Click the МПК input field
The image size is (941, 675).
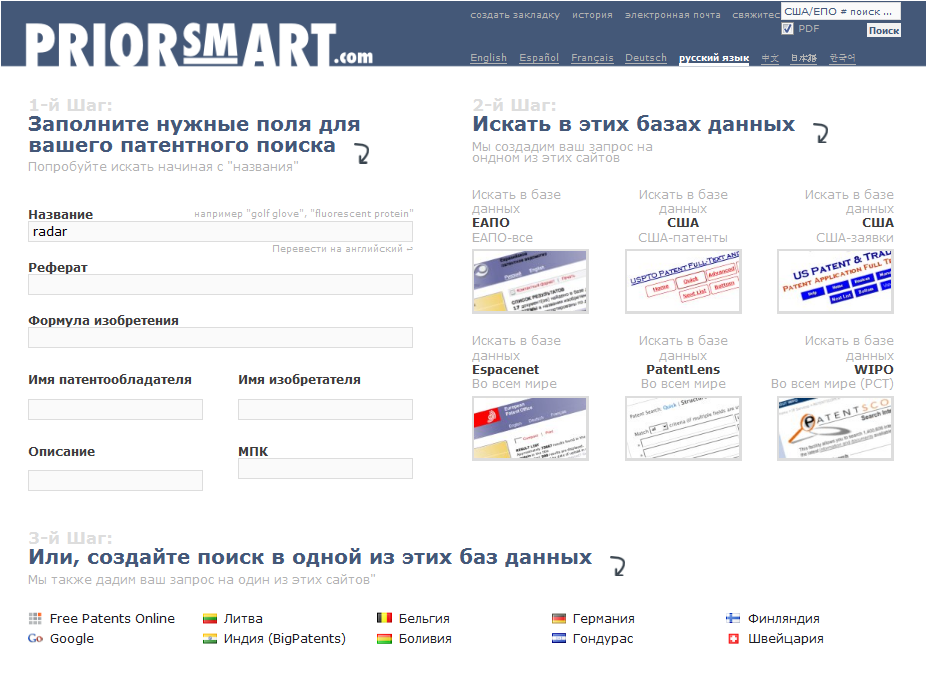click(x=325, y=469)
